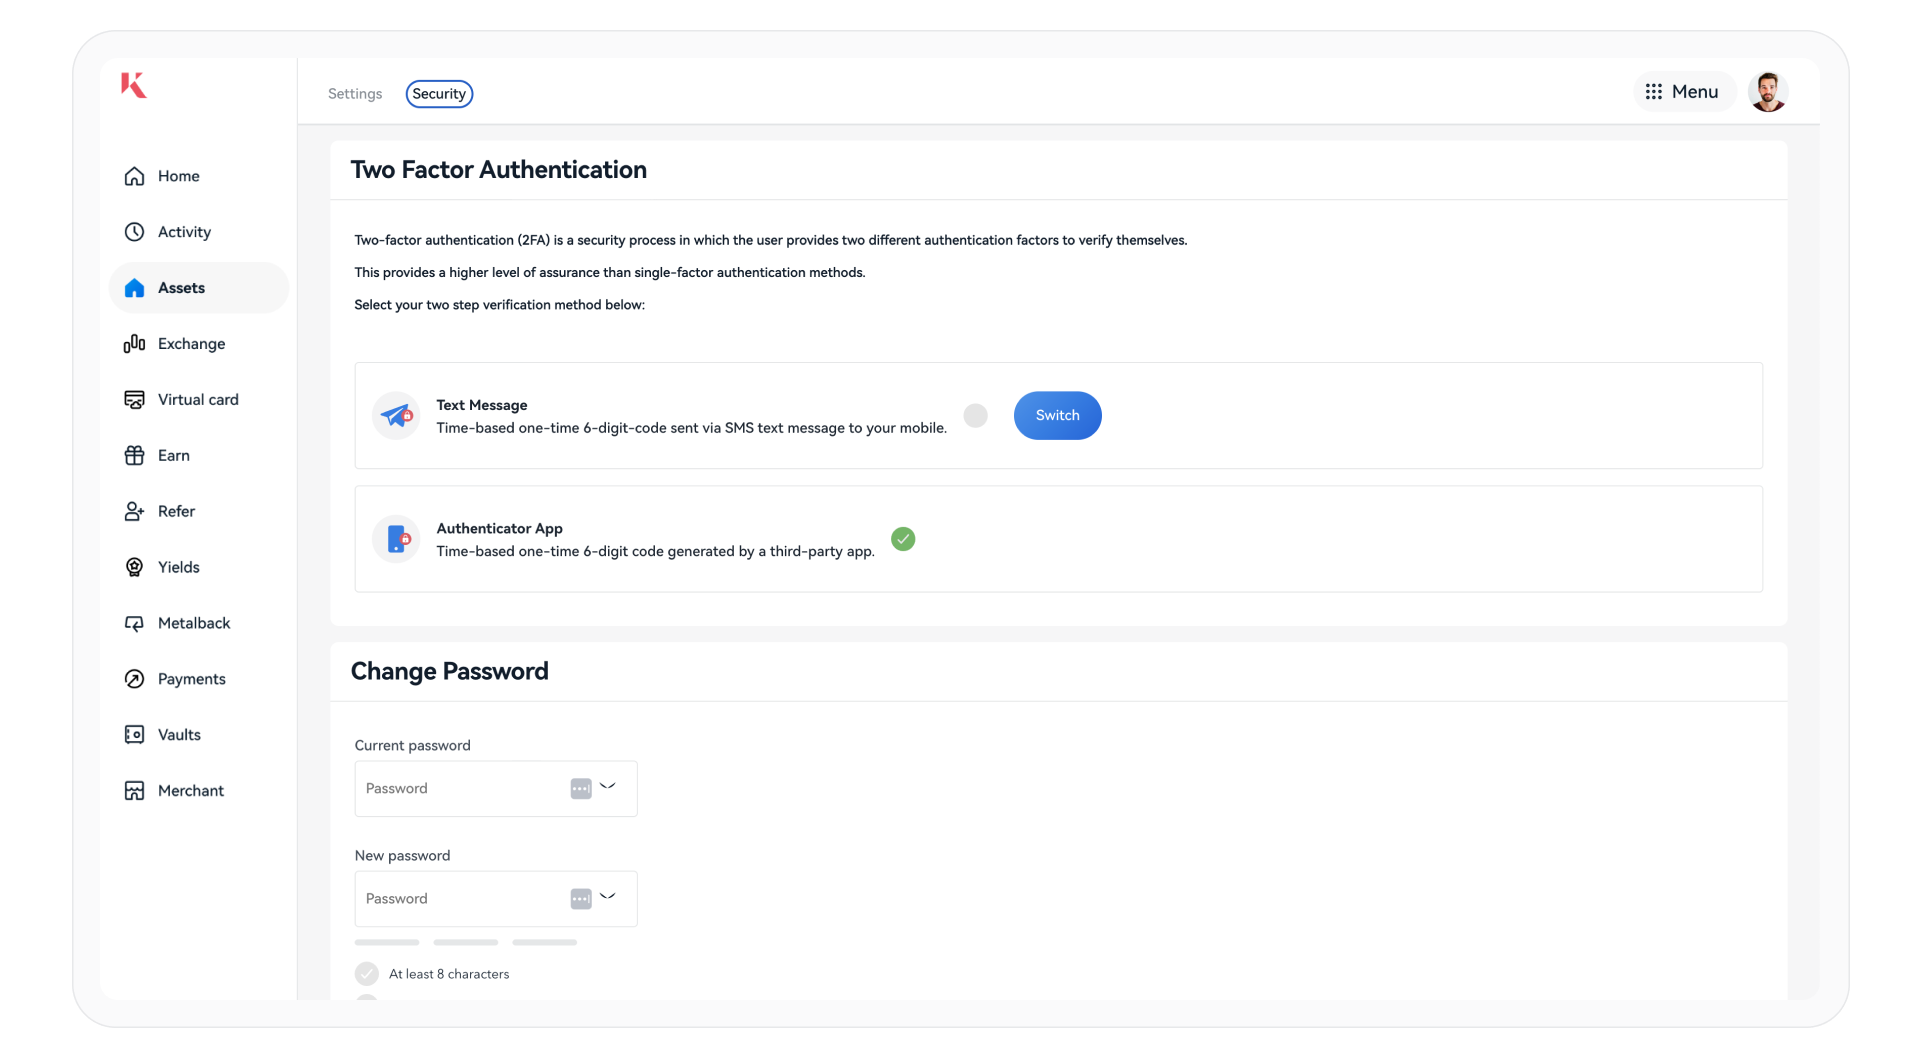Click the Vaults safe icon
The height and width of the screenshot is (1058, 1920).
(134, 735)
